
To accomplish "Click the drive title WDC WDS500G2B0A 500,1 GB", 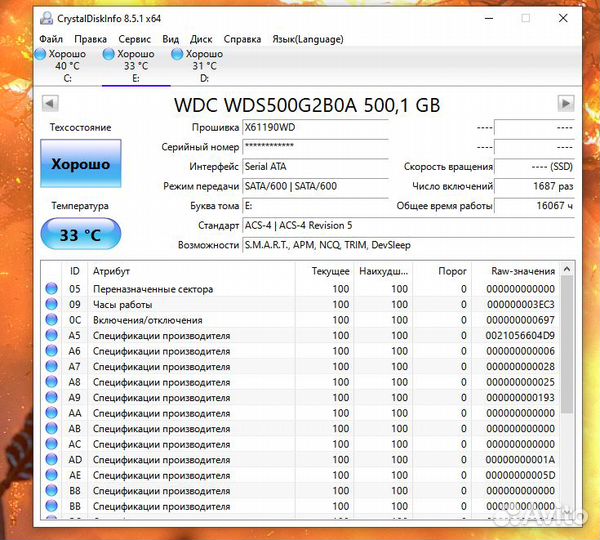I will (x=307, y=104).
